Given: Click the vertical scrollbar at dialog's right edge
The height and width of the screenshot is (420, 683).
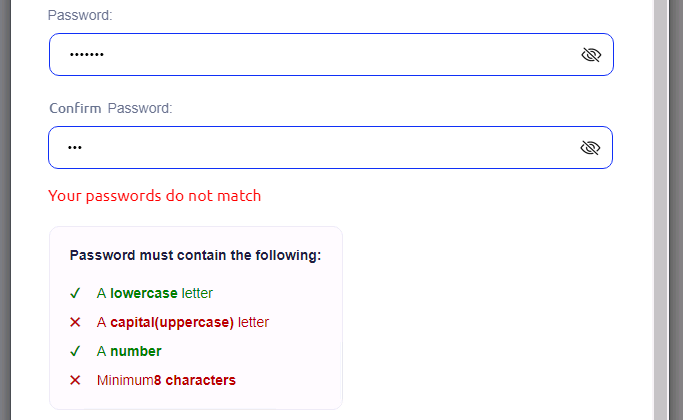Looking at the screenshot, I should [x=661, y=200].
